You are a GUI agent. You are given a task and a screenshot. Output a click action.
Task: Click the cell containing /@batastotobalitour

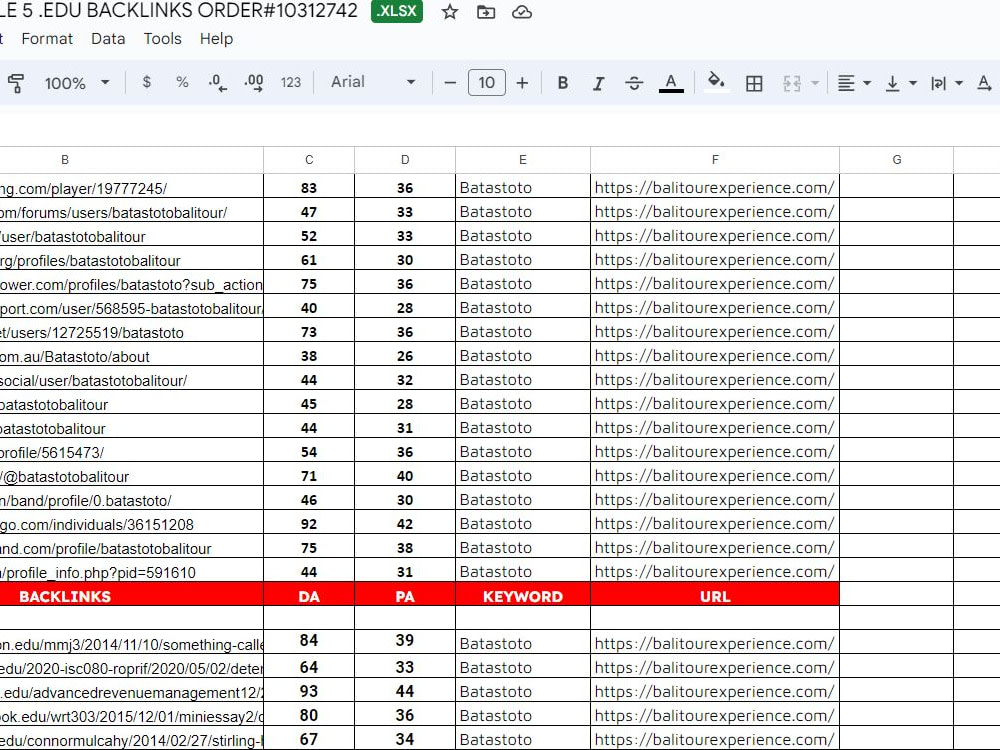(131, 476)
